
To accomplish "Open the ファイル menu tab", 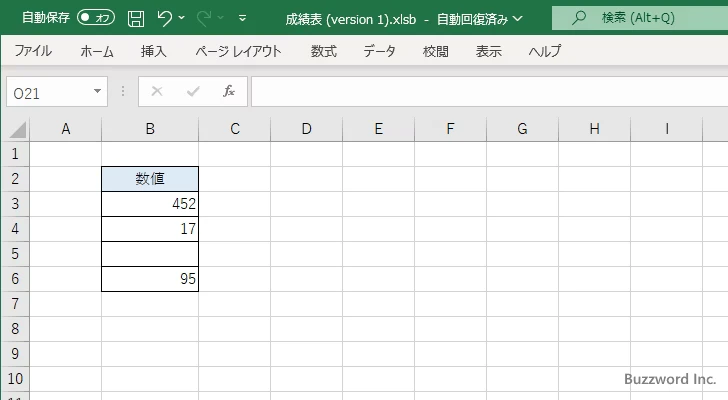I will pyautogui.click(x=33, y=51).
